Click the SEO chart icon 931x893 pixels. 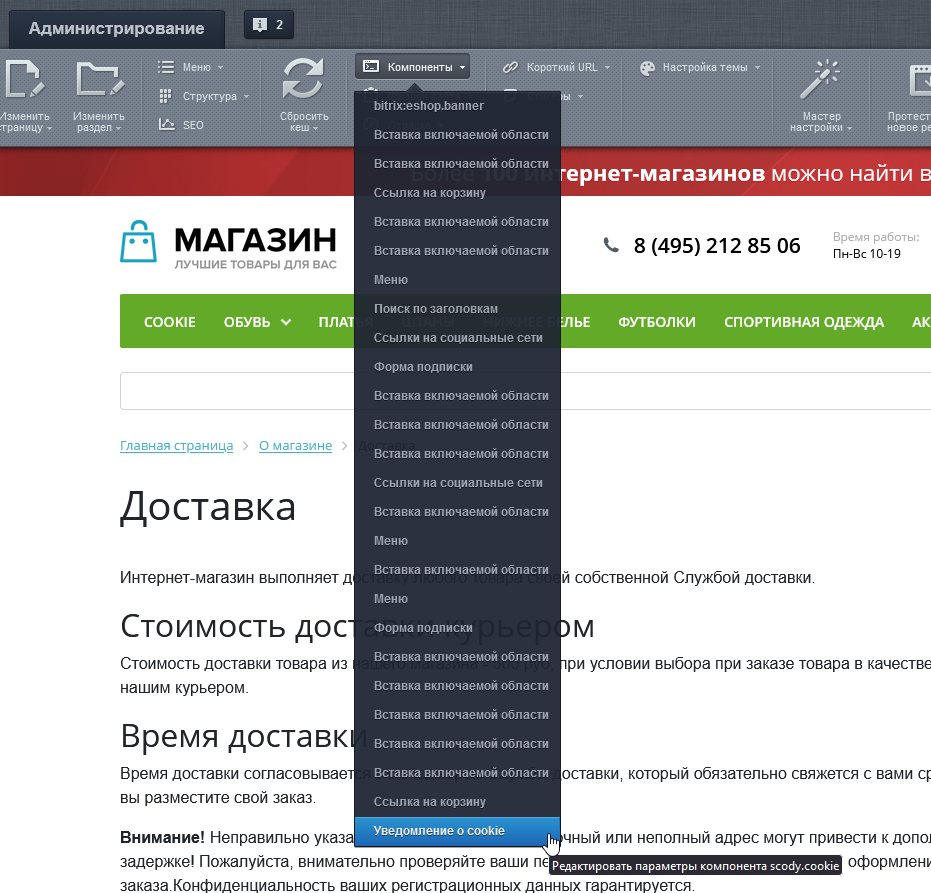(166, 124)
